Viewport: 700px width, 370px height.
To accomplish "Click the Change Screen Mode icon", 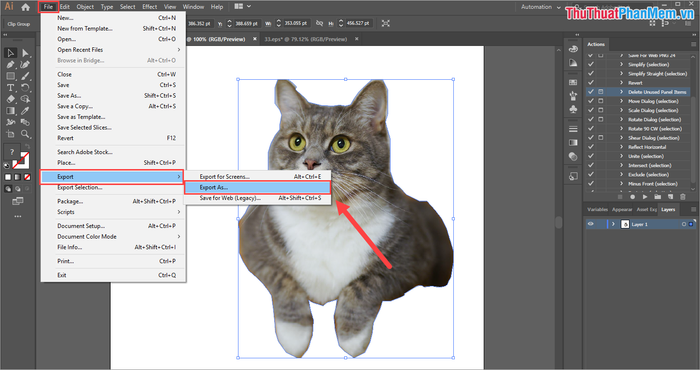I will coord(18,202).
